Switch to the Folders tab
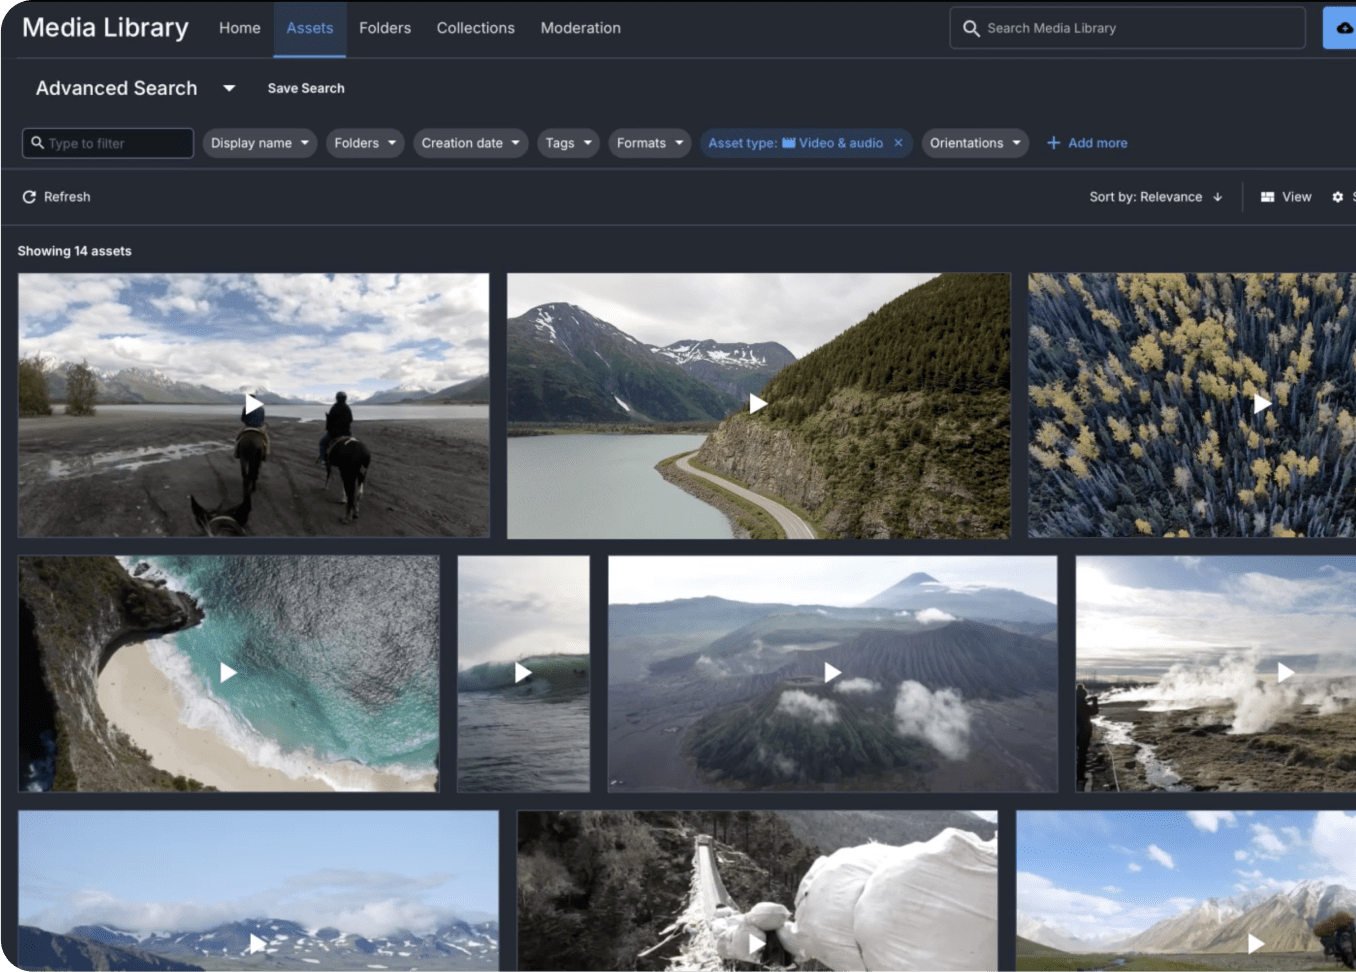This screenshot has width=1356, height=972. click(x=385, y=28)
